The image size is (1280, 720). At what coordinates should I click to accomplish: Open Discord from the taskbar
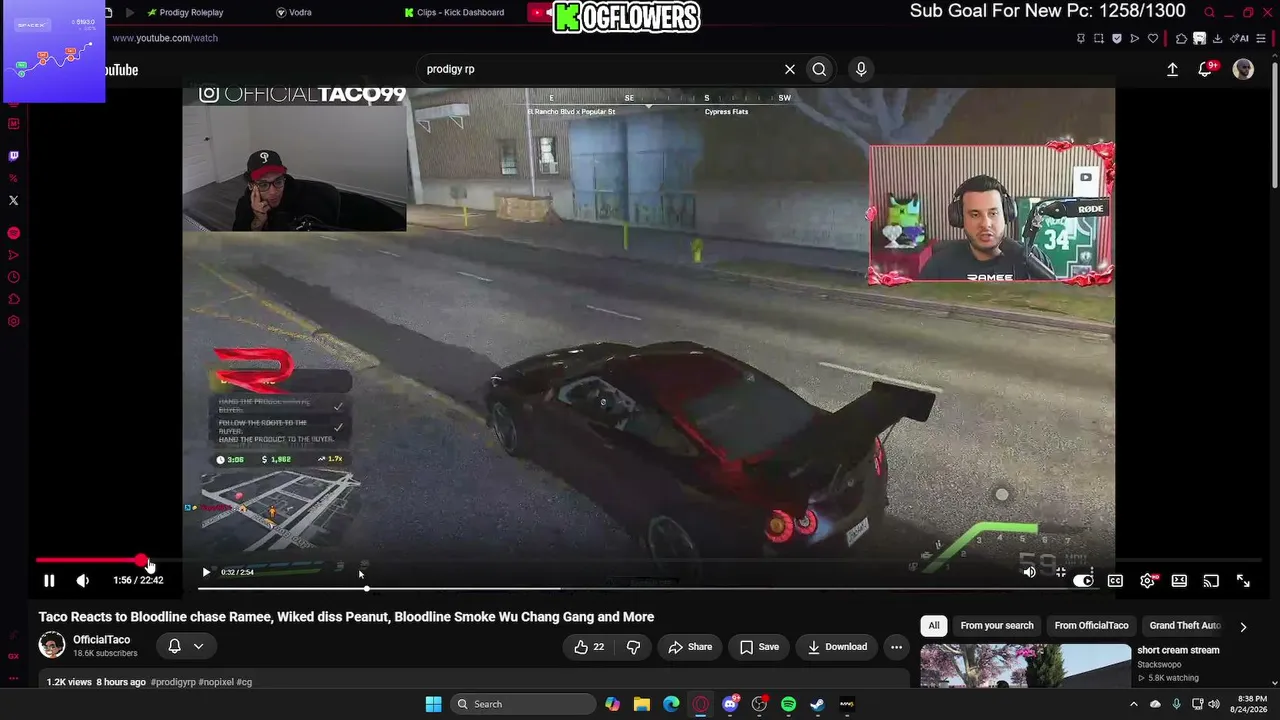[x=730, y=704]
